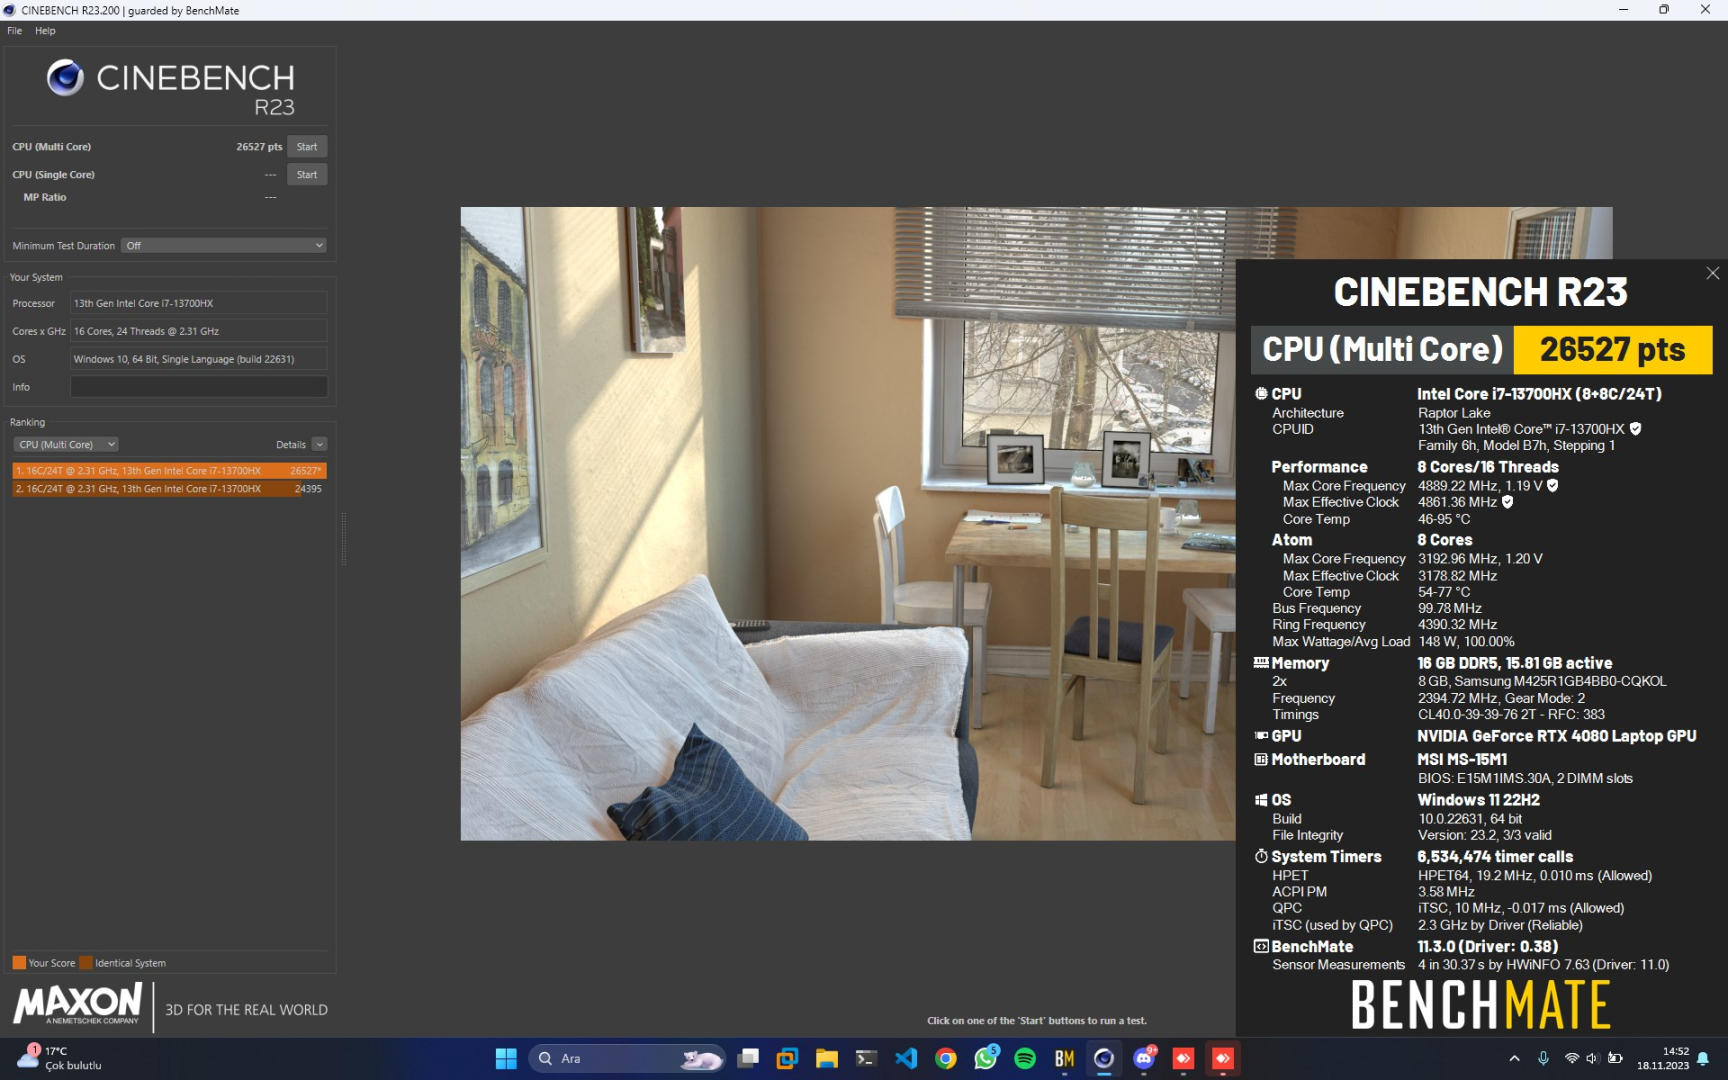This screenshot has height=1080, width=1728.
Task: Click the Cinebench R23 logo icon
Action: pyautogui.click(x=65, y=78)
